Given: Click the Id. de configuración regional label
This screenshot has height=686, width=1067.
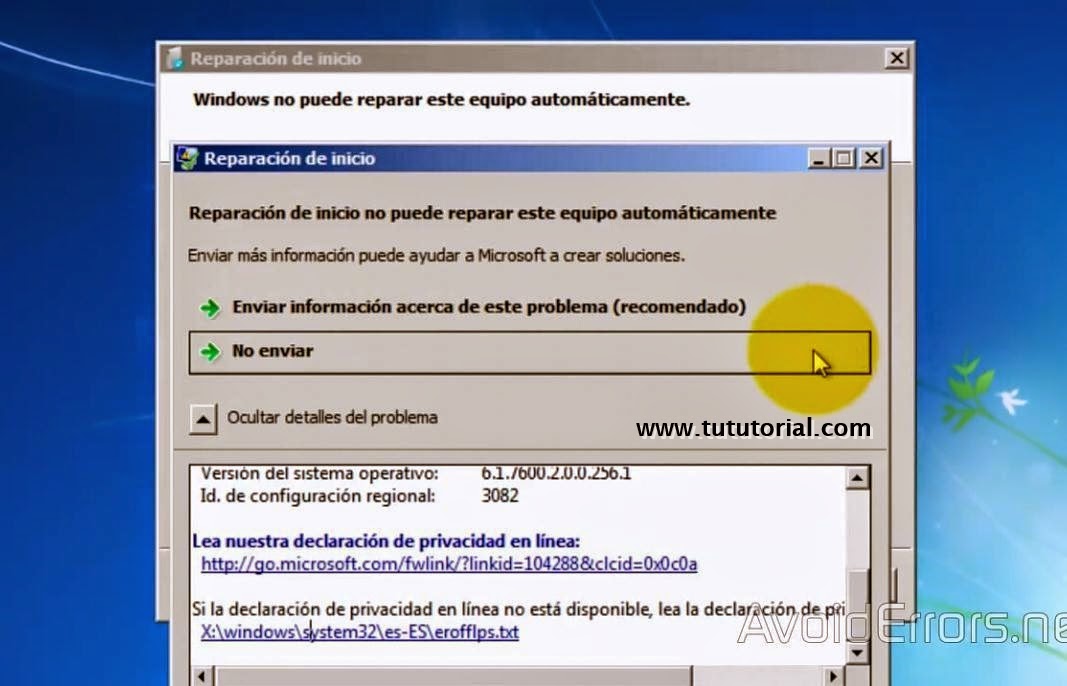Looking at the screenshot, I should pyautogui.click(x=318, y=496).
